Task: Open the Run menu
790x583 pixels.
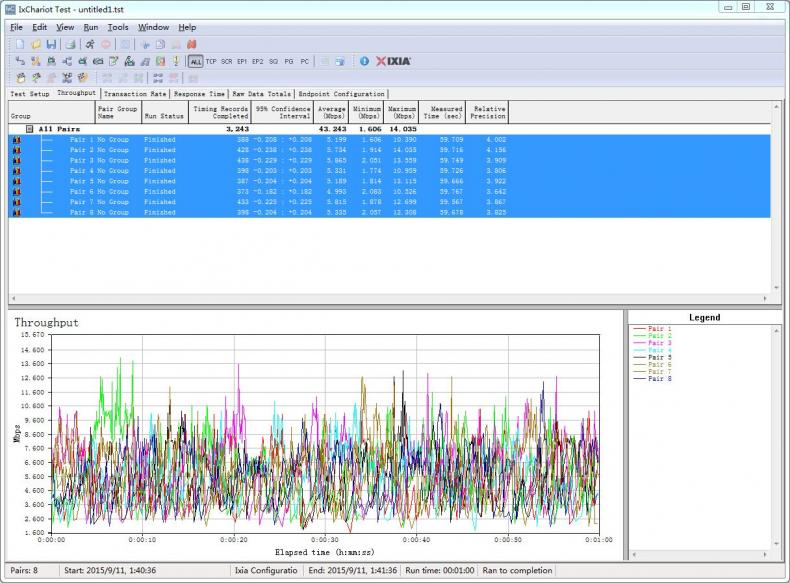Action: pyautogui.click(x=91, y=27)
